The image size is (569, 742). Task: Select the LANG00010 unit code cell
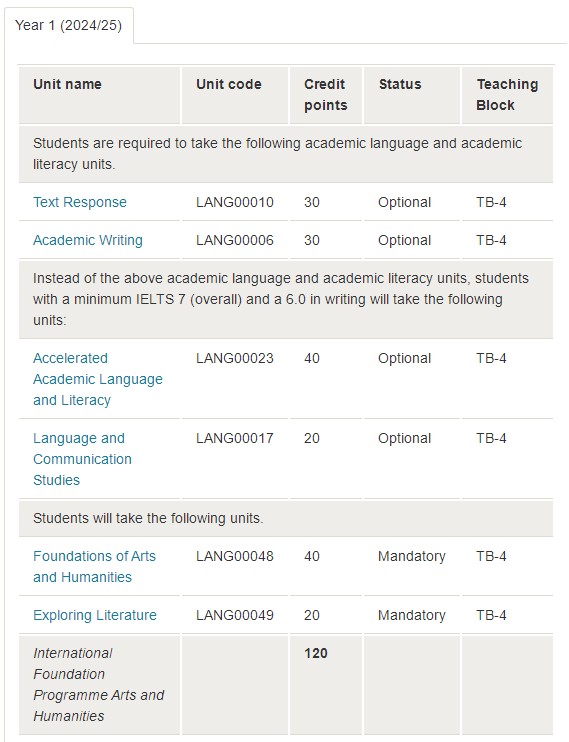(x=235, y=202)
